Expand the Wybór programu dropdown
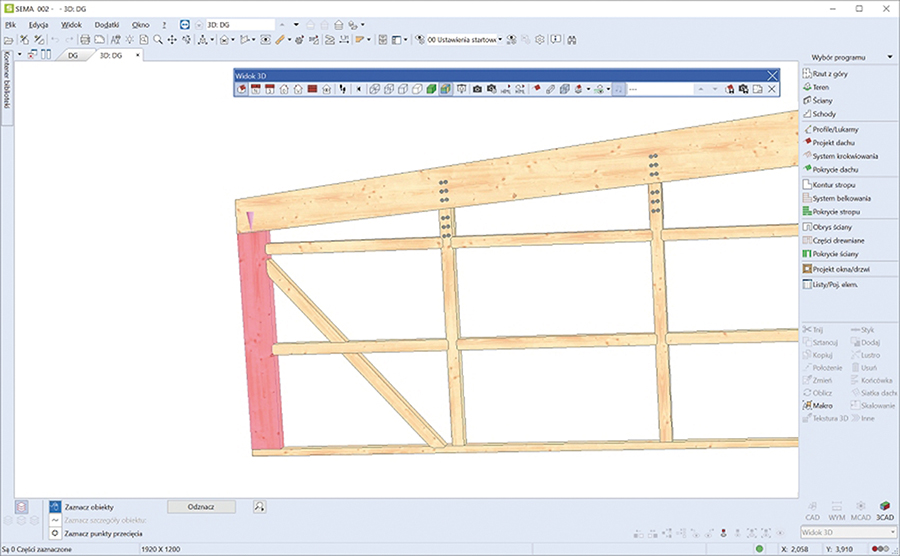 (890, 58)
